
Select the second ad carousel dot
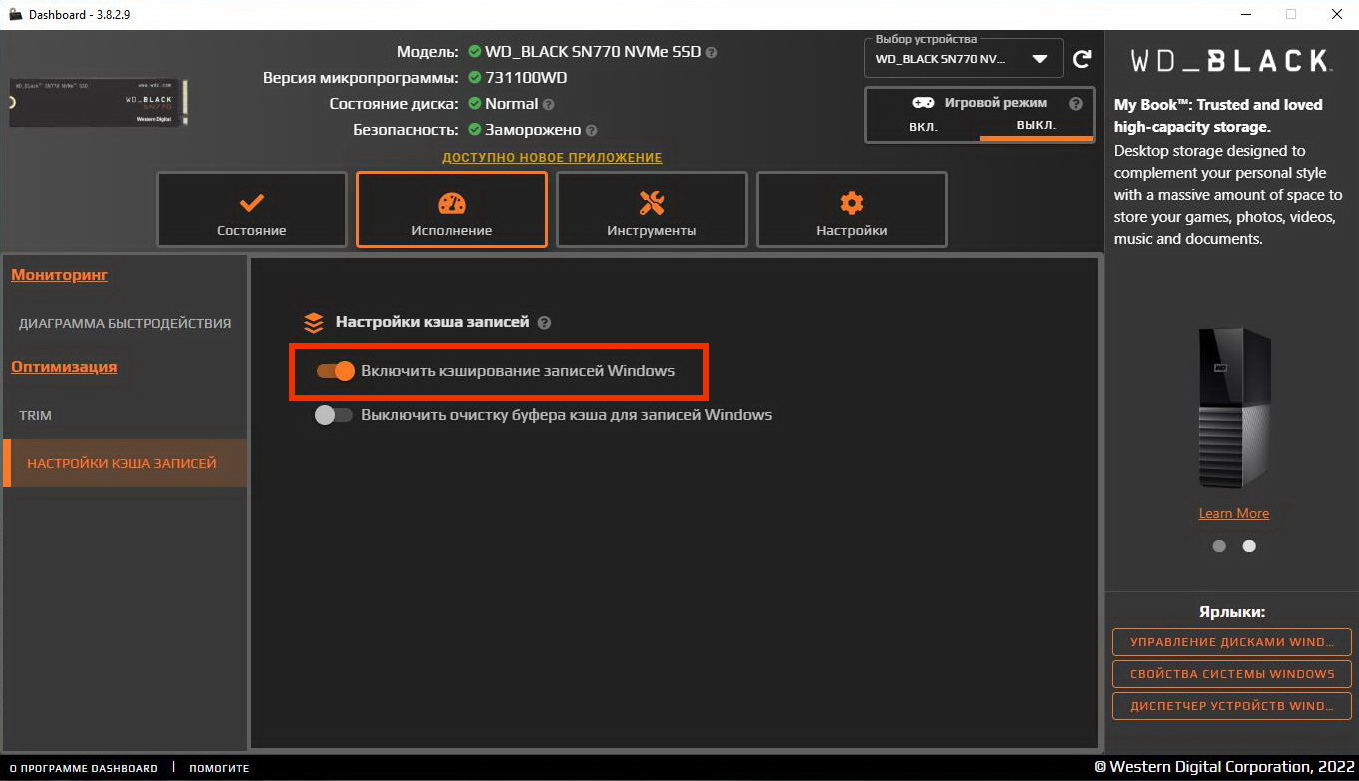(x=1249, y=546)
